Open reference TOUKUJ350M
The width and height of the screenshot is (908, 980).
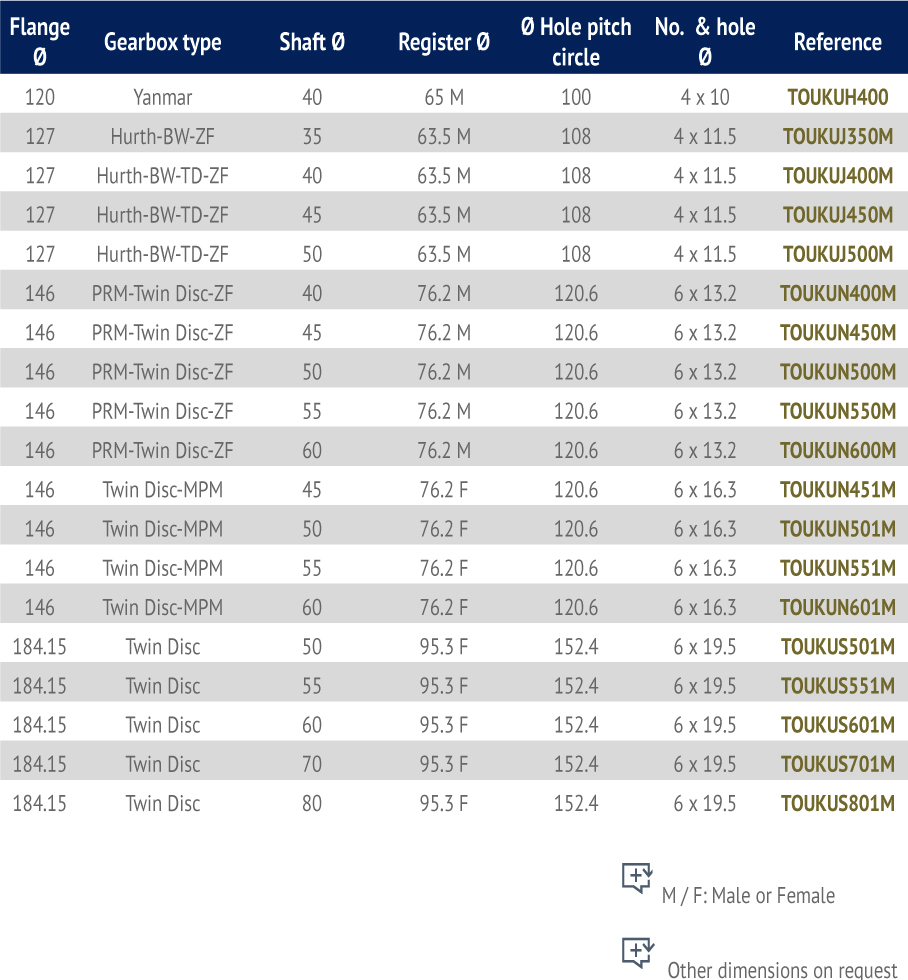coord(837,136)
